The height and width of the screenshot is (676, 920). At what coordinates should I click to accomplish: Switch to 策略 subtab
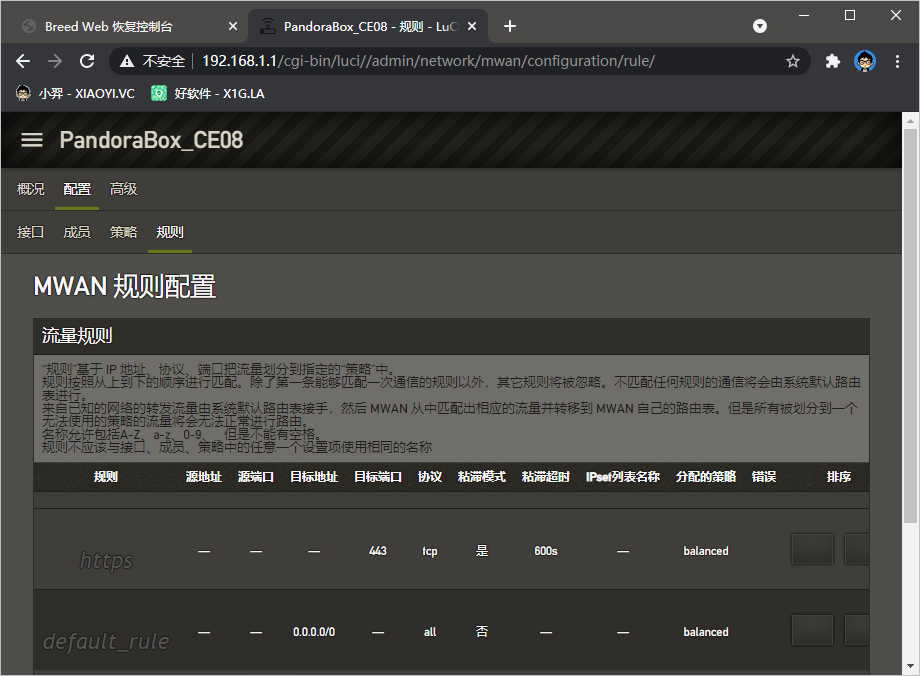[123, 232]
